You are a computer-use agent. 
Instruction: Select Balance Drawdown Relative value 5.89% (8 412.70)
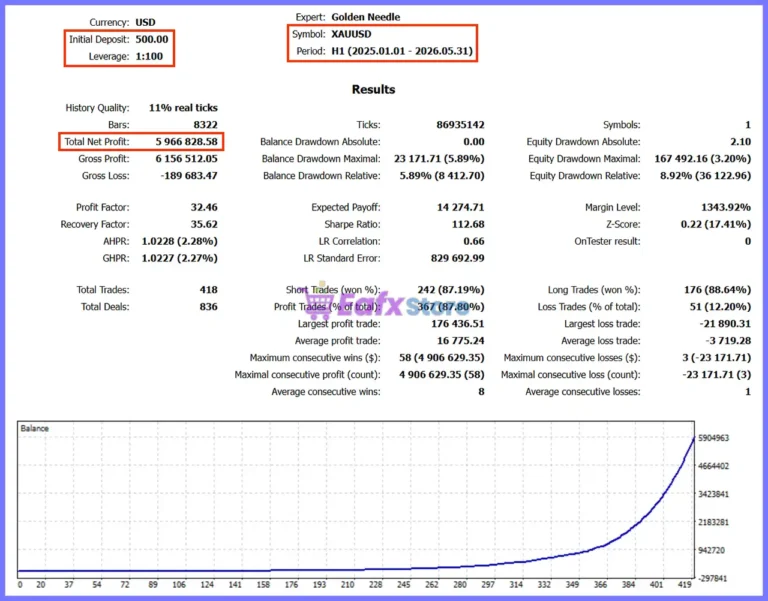(442, 175)
